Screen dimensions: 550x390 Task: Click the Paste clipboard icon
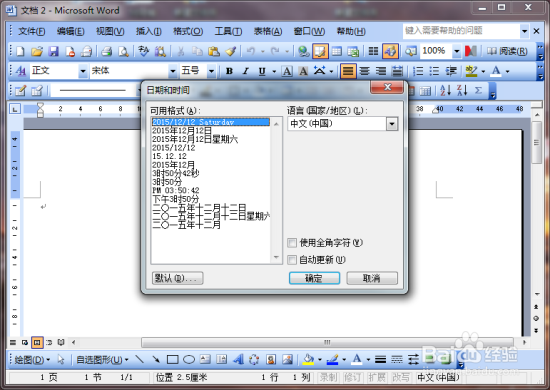213,52
